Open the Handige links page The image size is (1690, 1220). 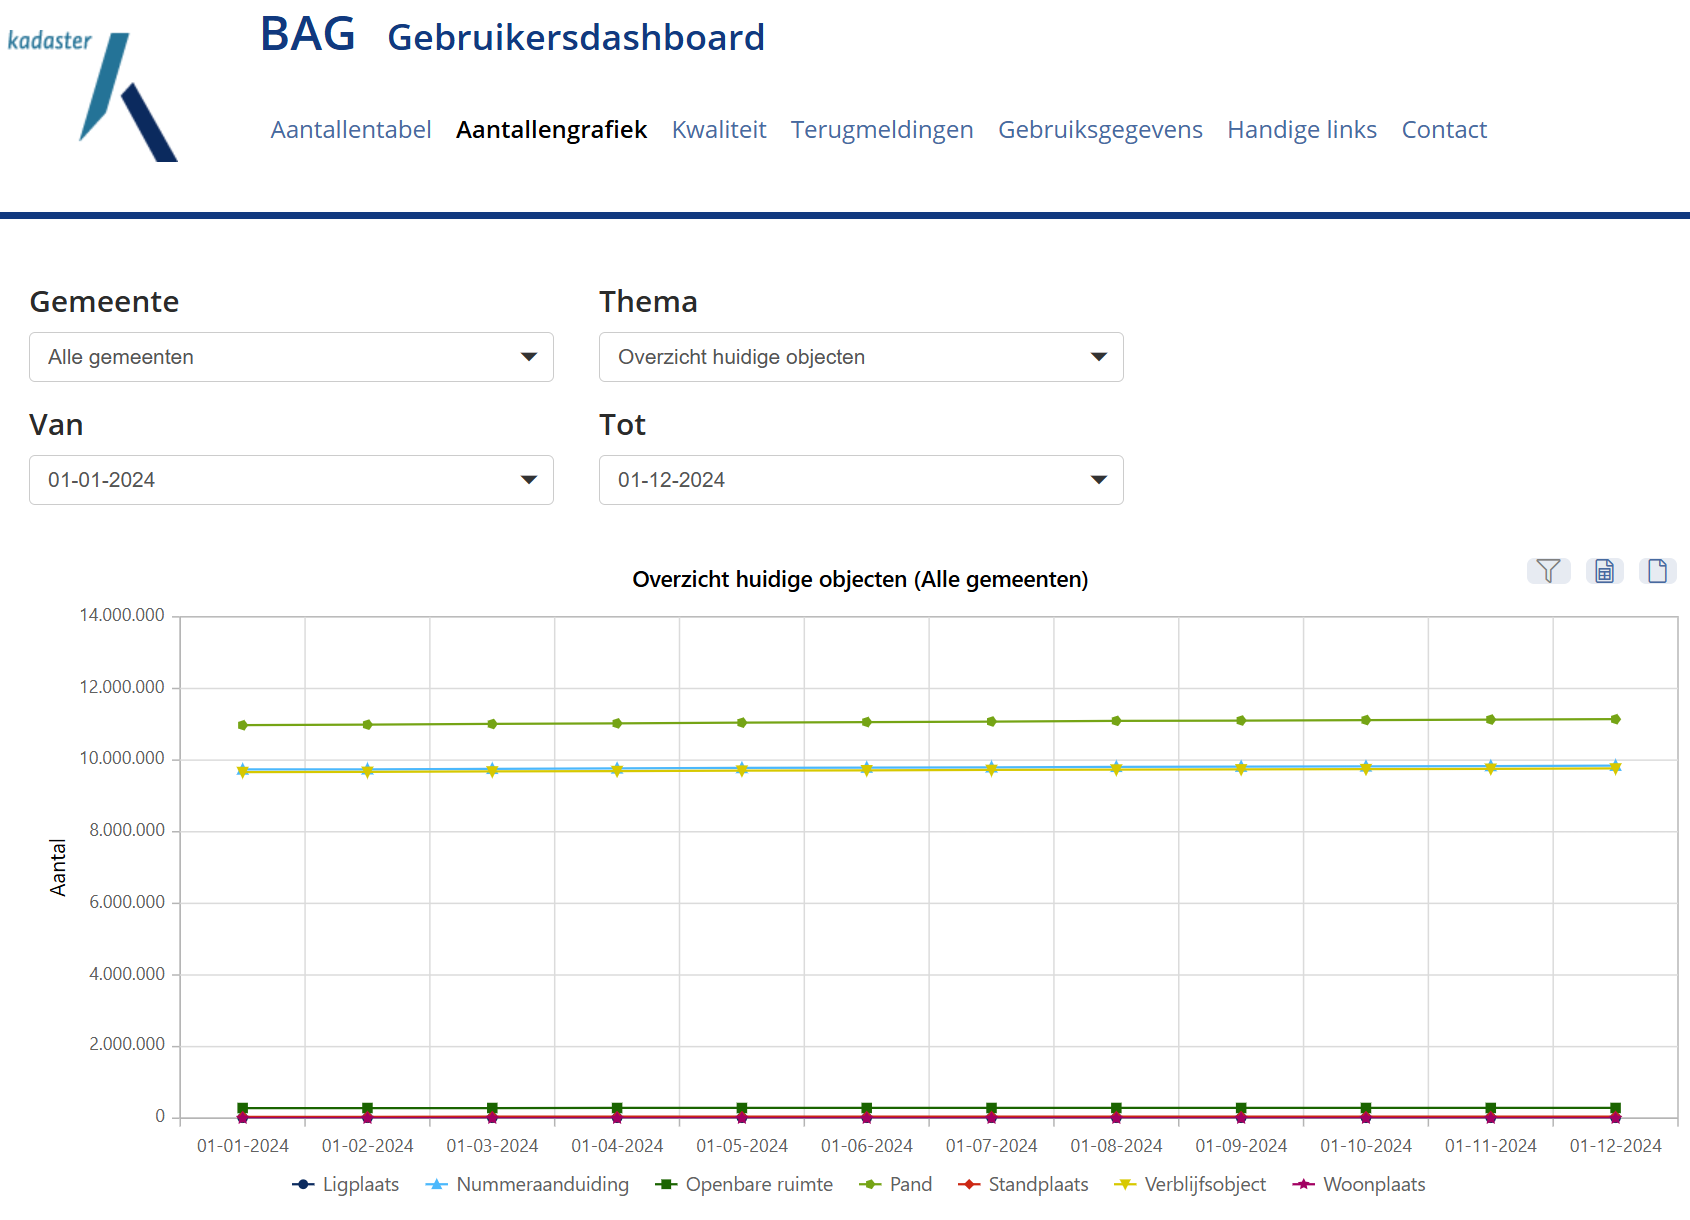pos(1302,130)
